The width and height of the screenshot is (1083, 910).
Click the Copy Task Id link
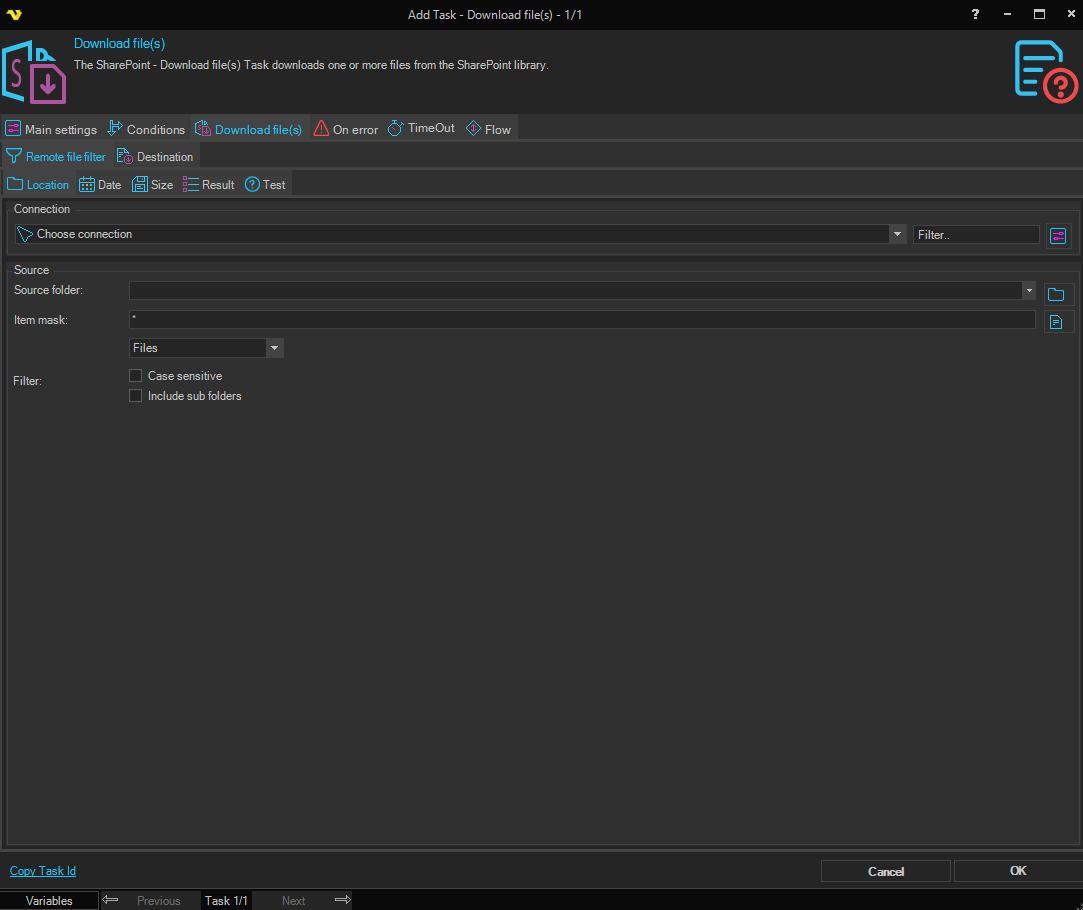pos(42,871)
